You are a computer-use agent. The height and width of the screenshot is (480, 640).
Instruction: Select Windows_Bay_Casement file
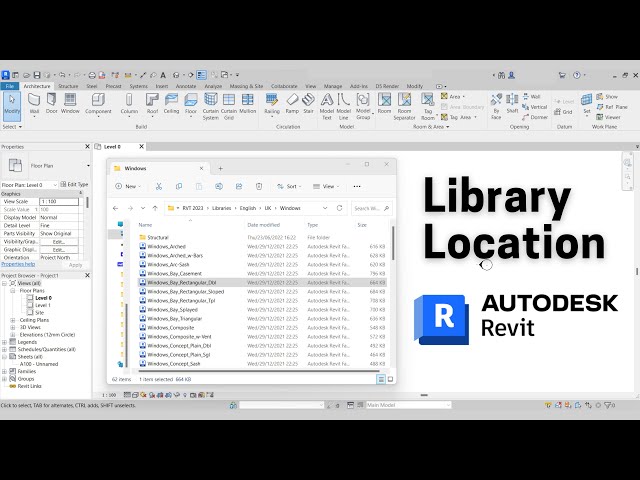coord(262,273)
